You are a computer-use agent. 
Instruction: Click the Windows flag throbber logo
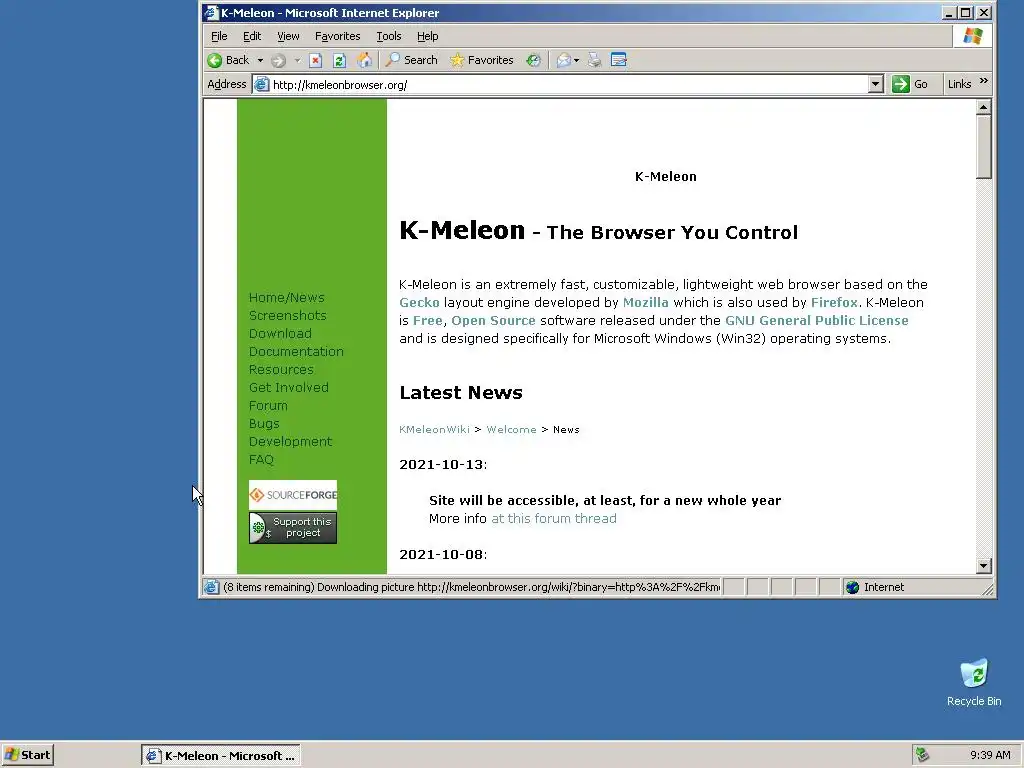coord(972,36)
